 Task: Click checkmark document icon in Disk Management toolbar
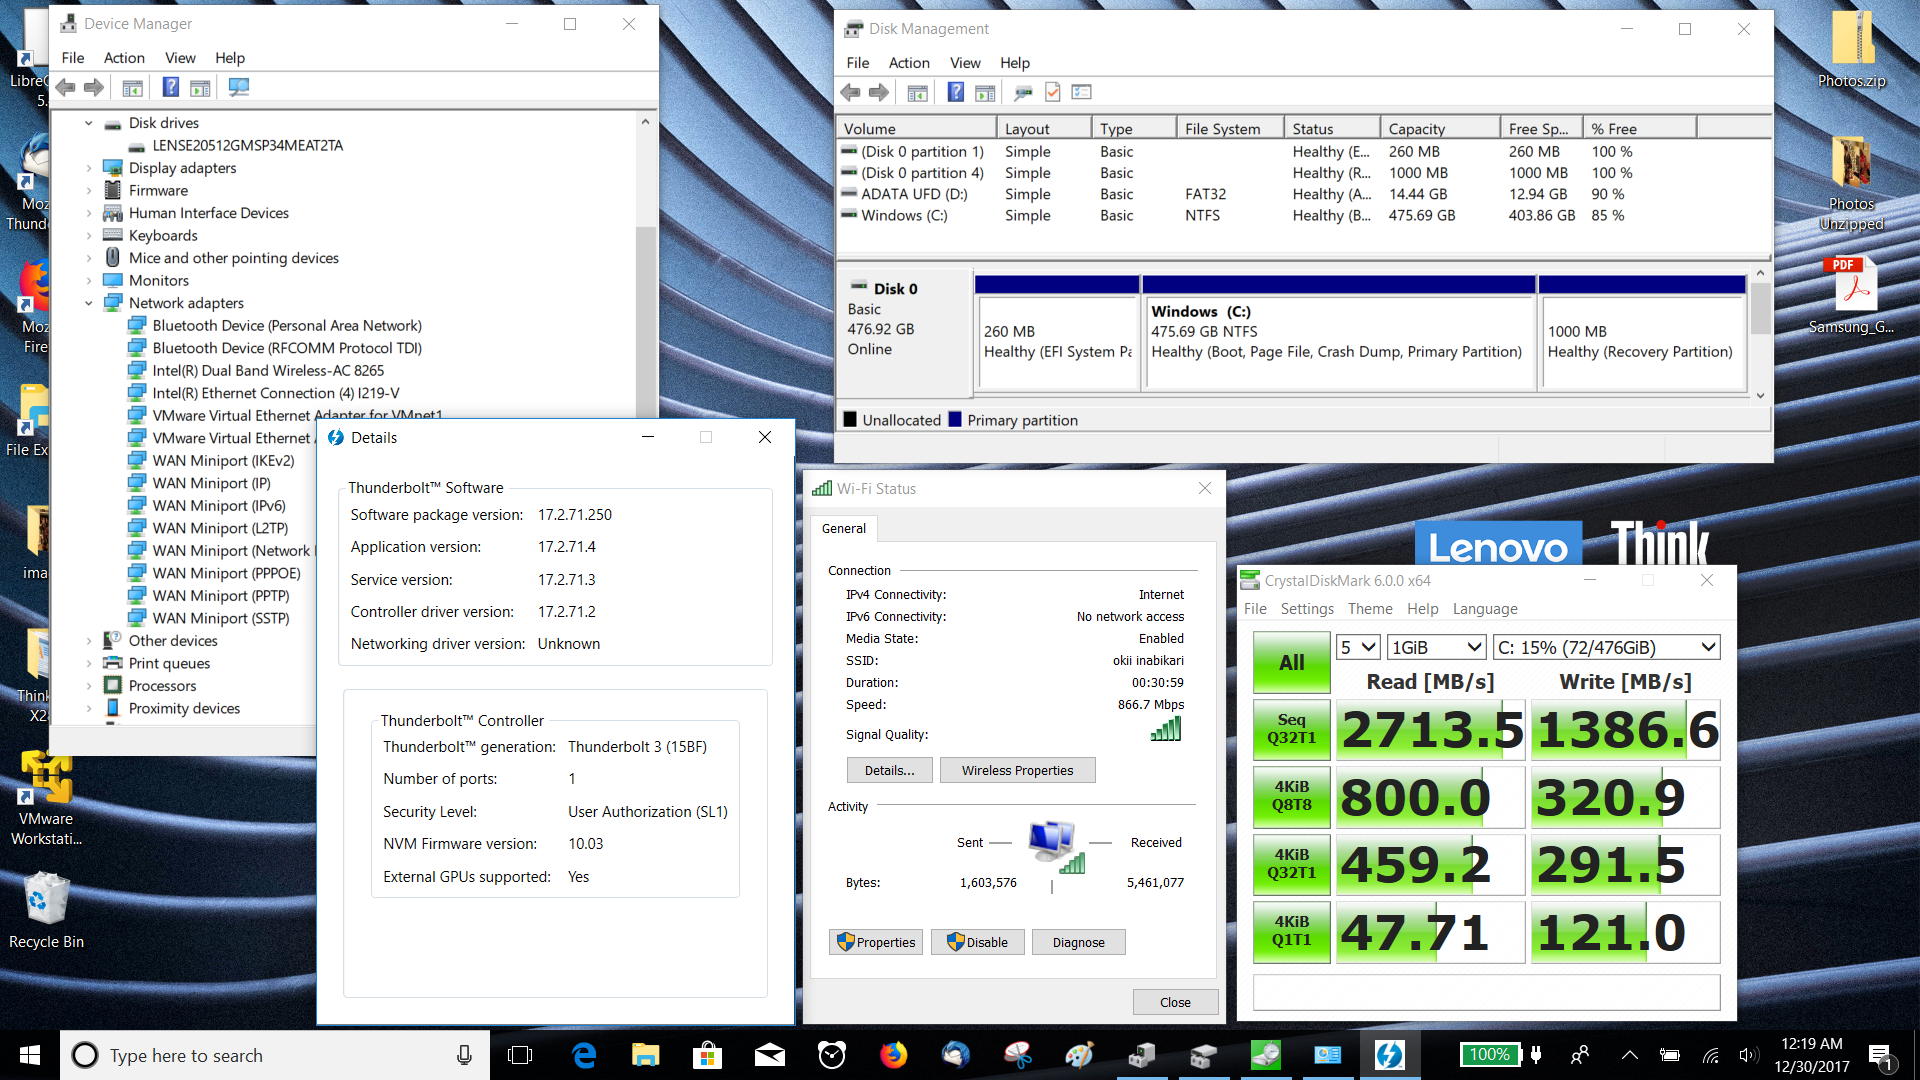(1052, 93)
